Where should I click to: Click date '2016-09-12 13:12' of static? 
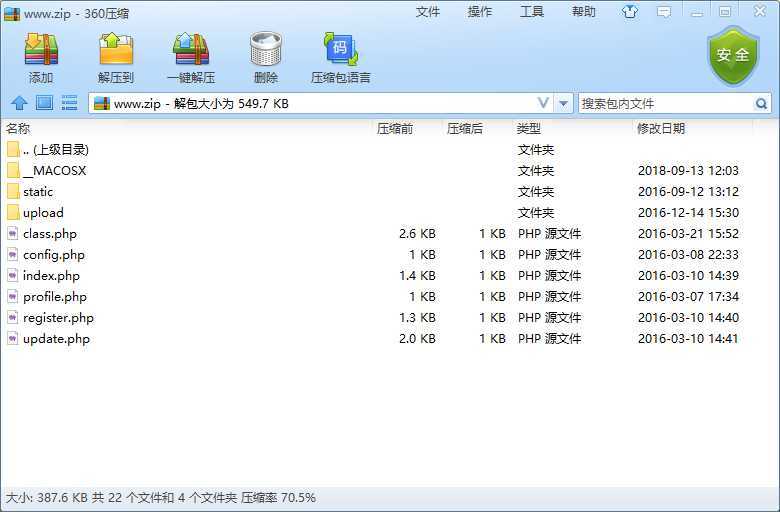(688, 192)
